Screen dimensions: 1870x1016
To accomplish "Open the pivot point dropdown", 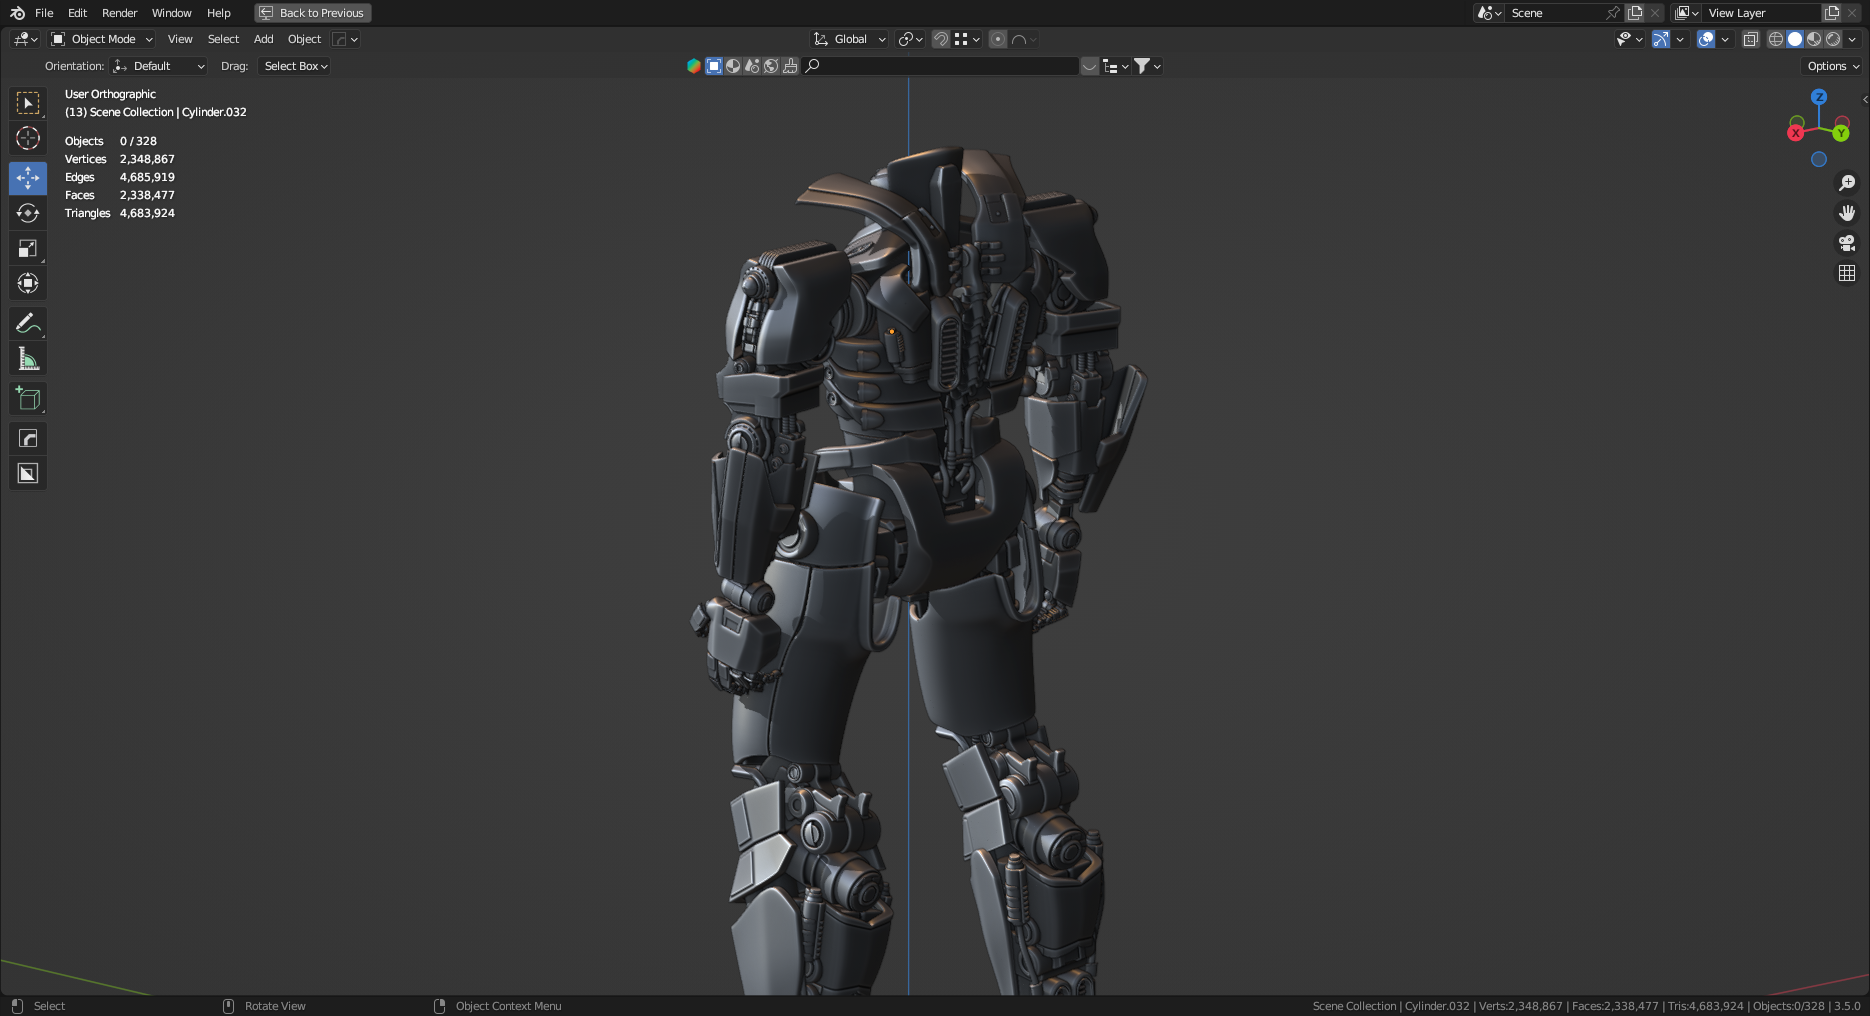I will (910, 39).
